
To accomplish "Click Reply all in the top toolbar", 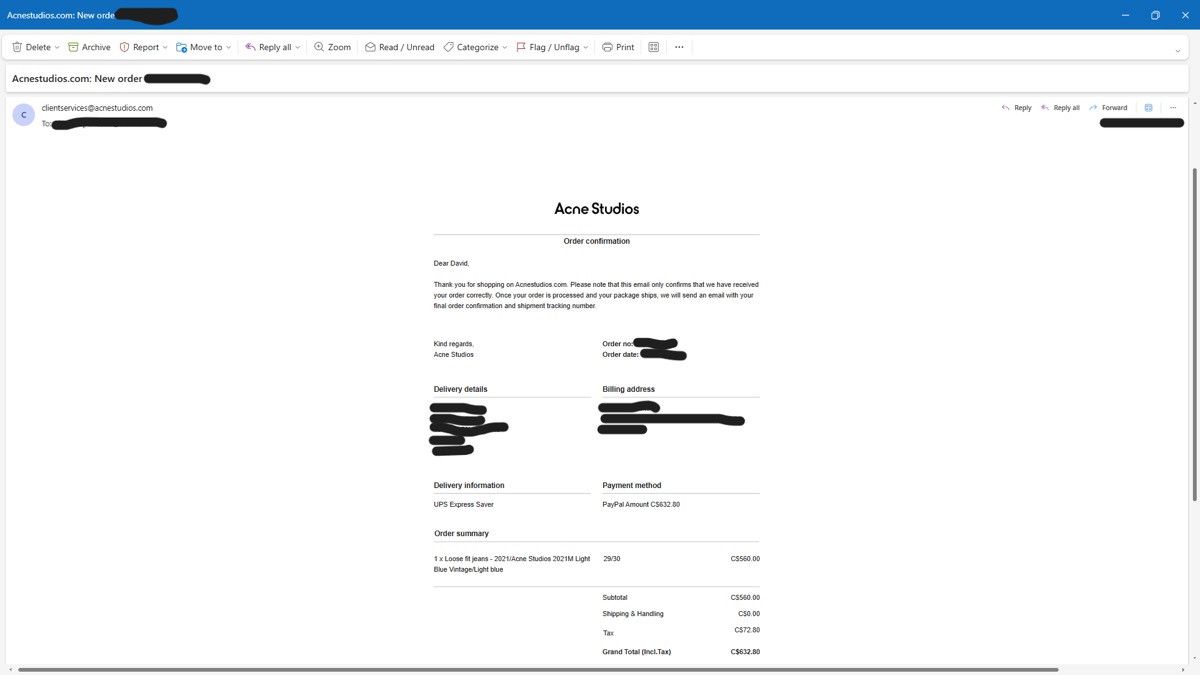I will click(268, 47).
